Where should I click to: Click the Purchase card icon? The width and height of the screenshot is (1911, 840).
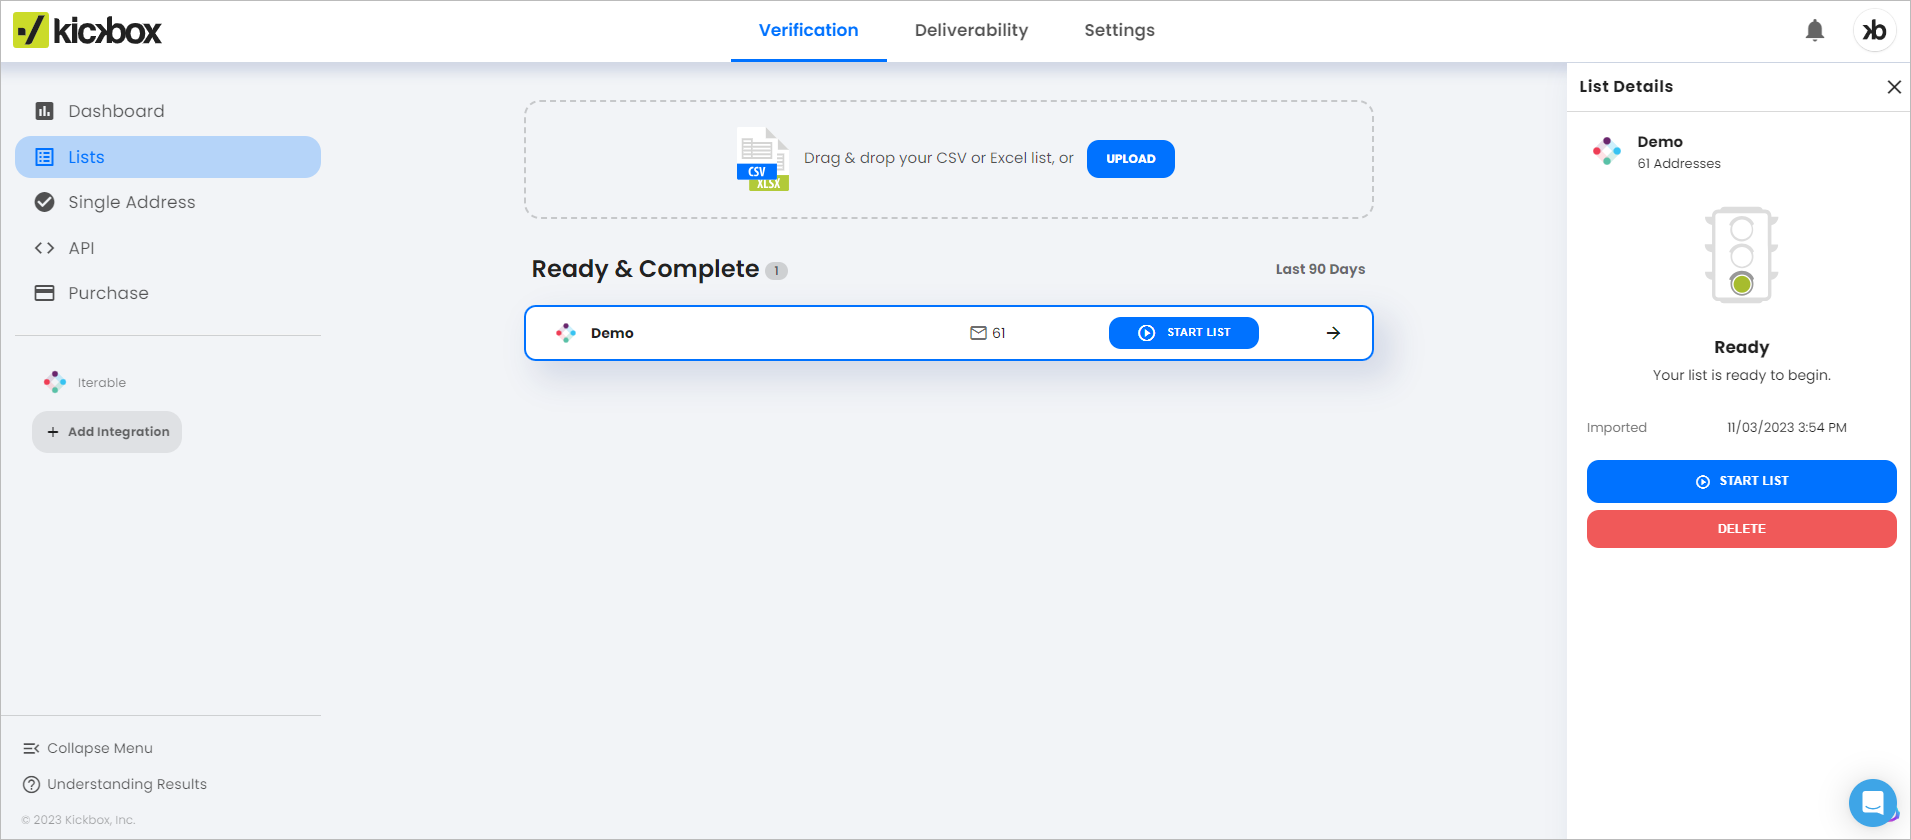pyautogui.click(x=44, y=293)
